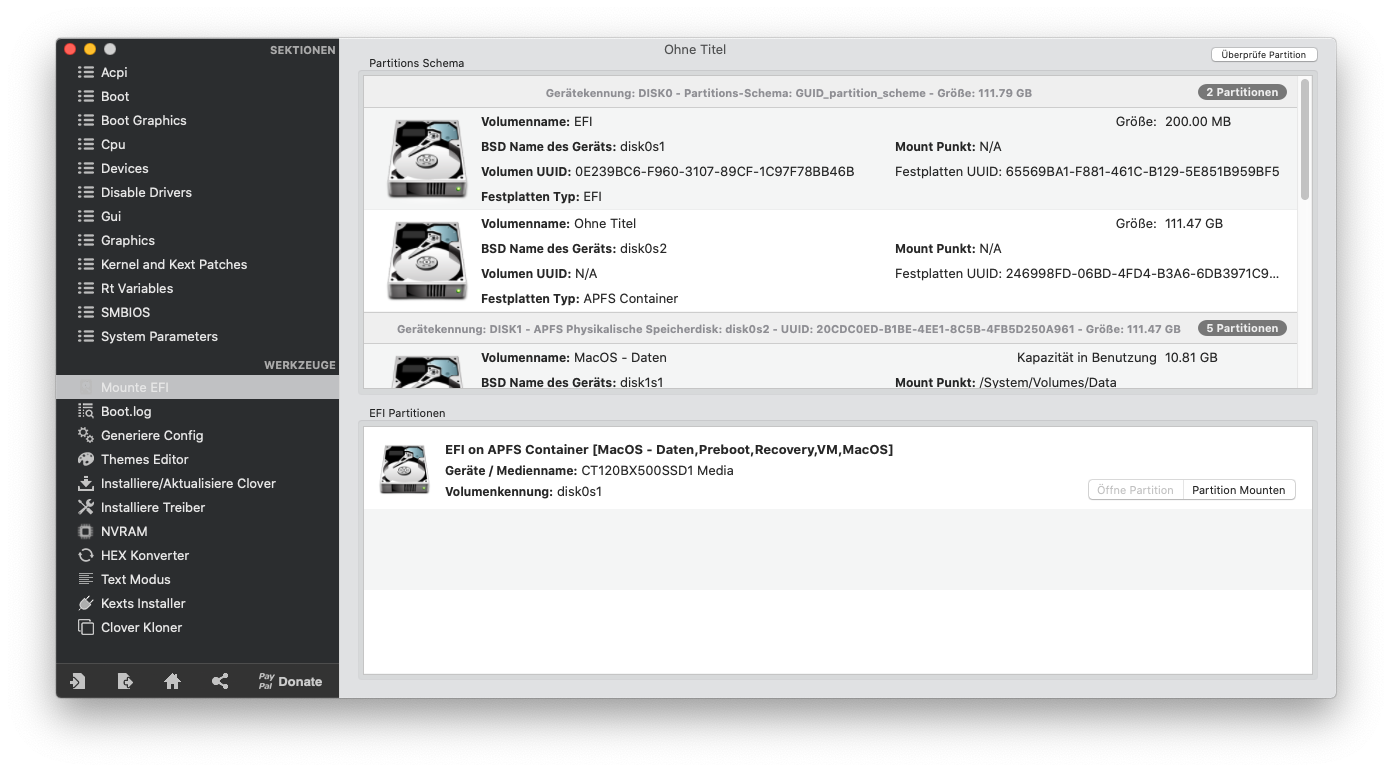The width and height of the screenshot is (1392, 772).
Task: Open Themes Editor from the tools list
Action: coord(144,459)
